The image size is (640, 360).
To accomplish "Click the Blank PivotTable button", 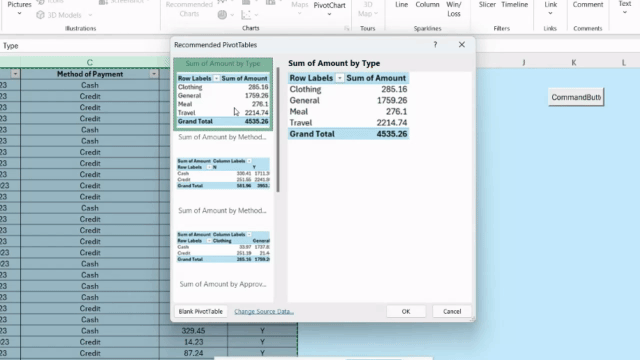I will click(x=200, y=311).
